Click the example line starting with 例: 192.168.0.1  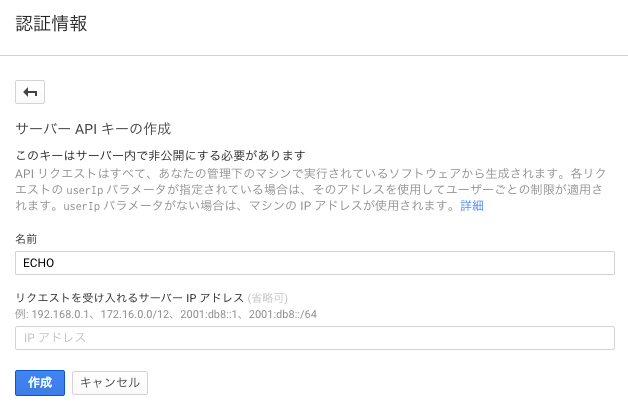tap(166, 314)
